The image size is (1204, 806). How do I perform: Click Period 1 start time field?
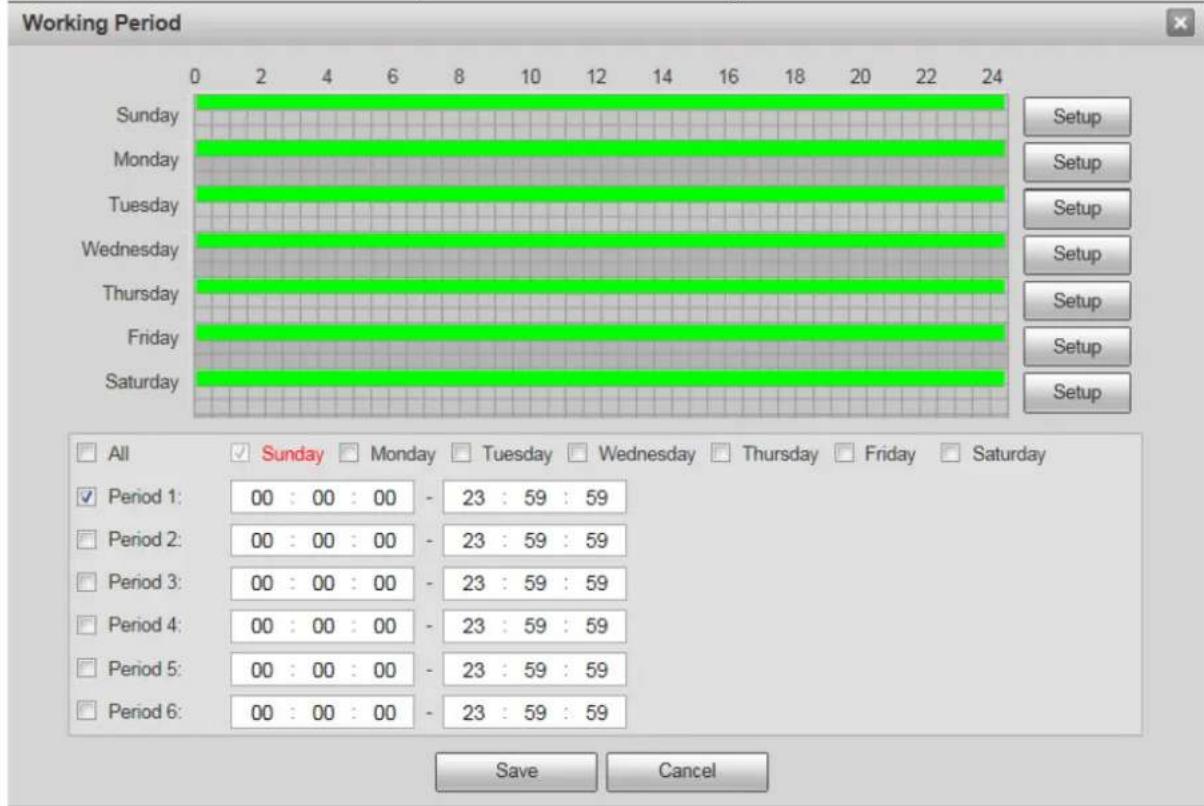[322, 498]
